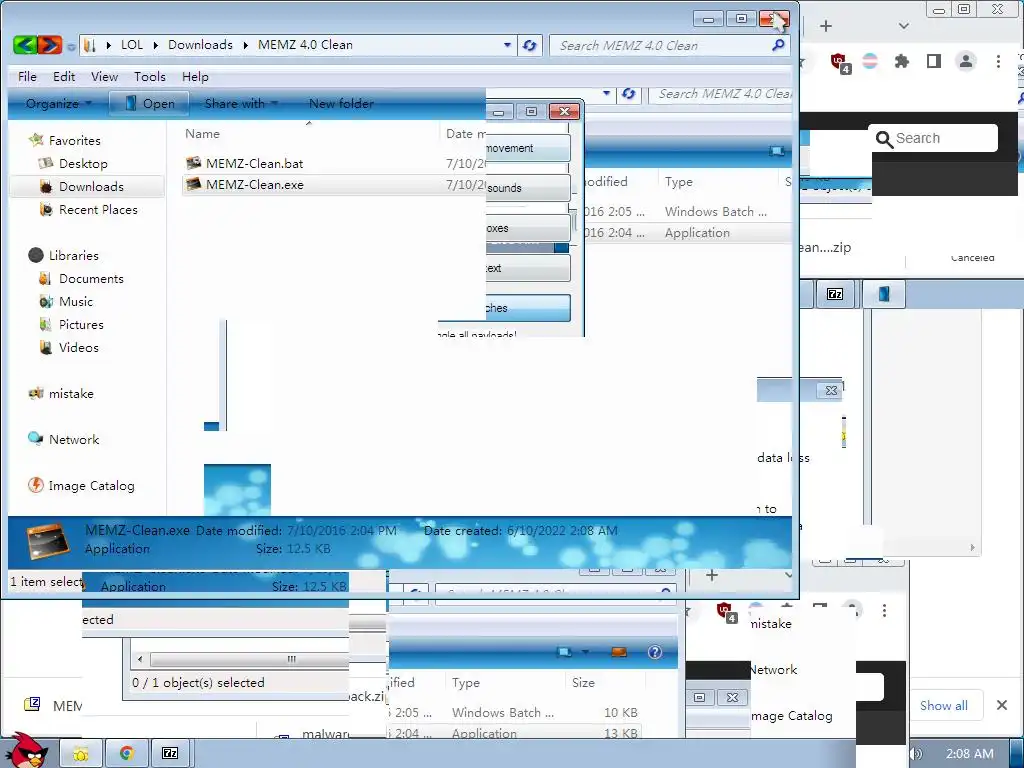Click the refresh icon in second Explorer
The image size is (1024, 768).
[x=628, y=94]
